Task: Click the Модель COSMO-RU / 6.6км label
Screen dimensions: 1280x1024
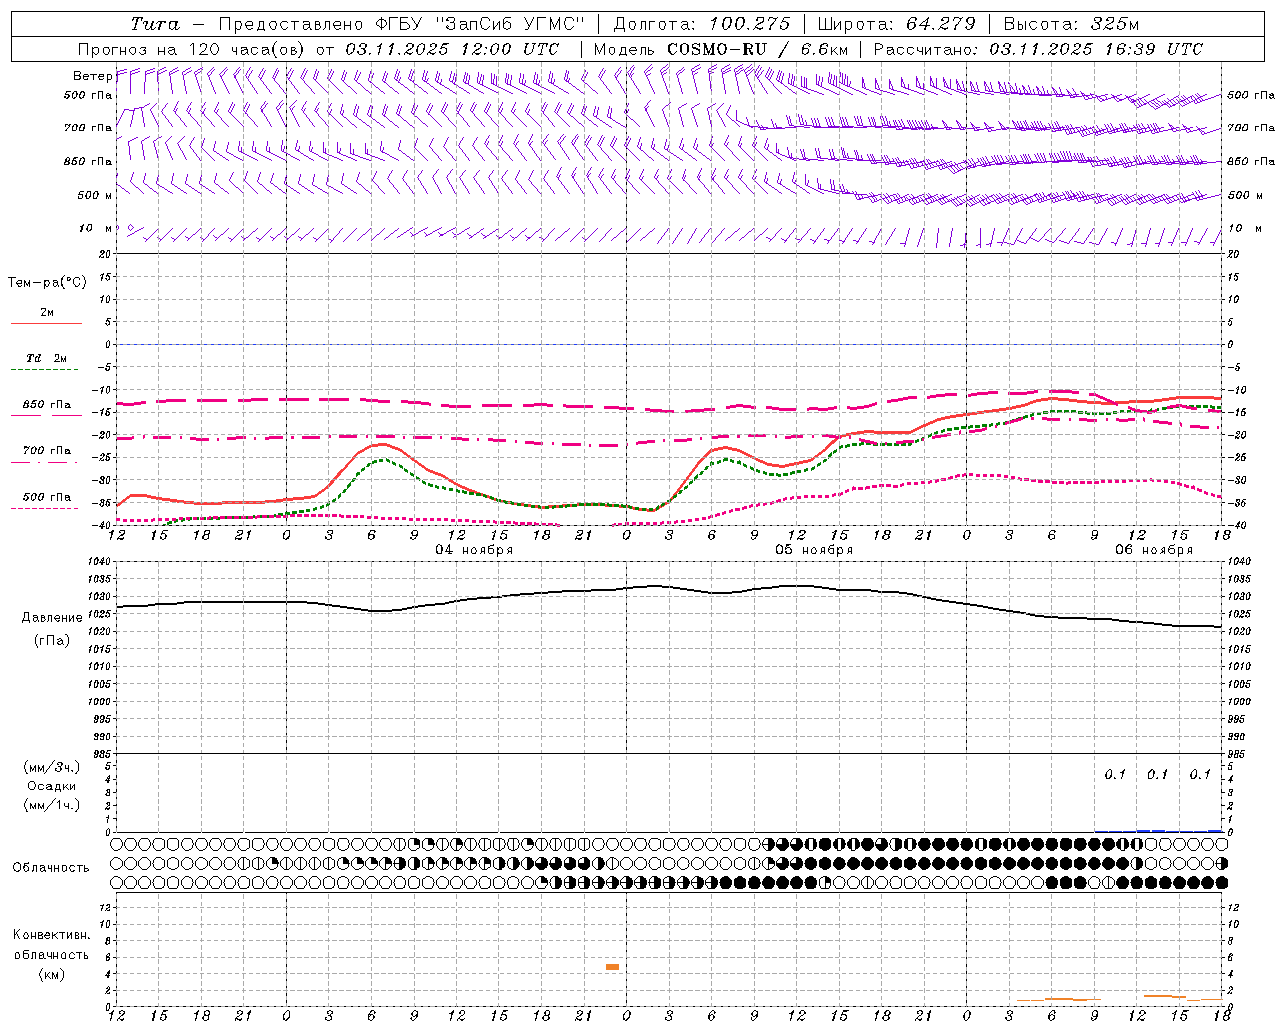Action: (x=721, y=49)
